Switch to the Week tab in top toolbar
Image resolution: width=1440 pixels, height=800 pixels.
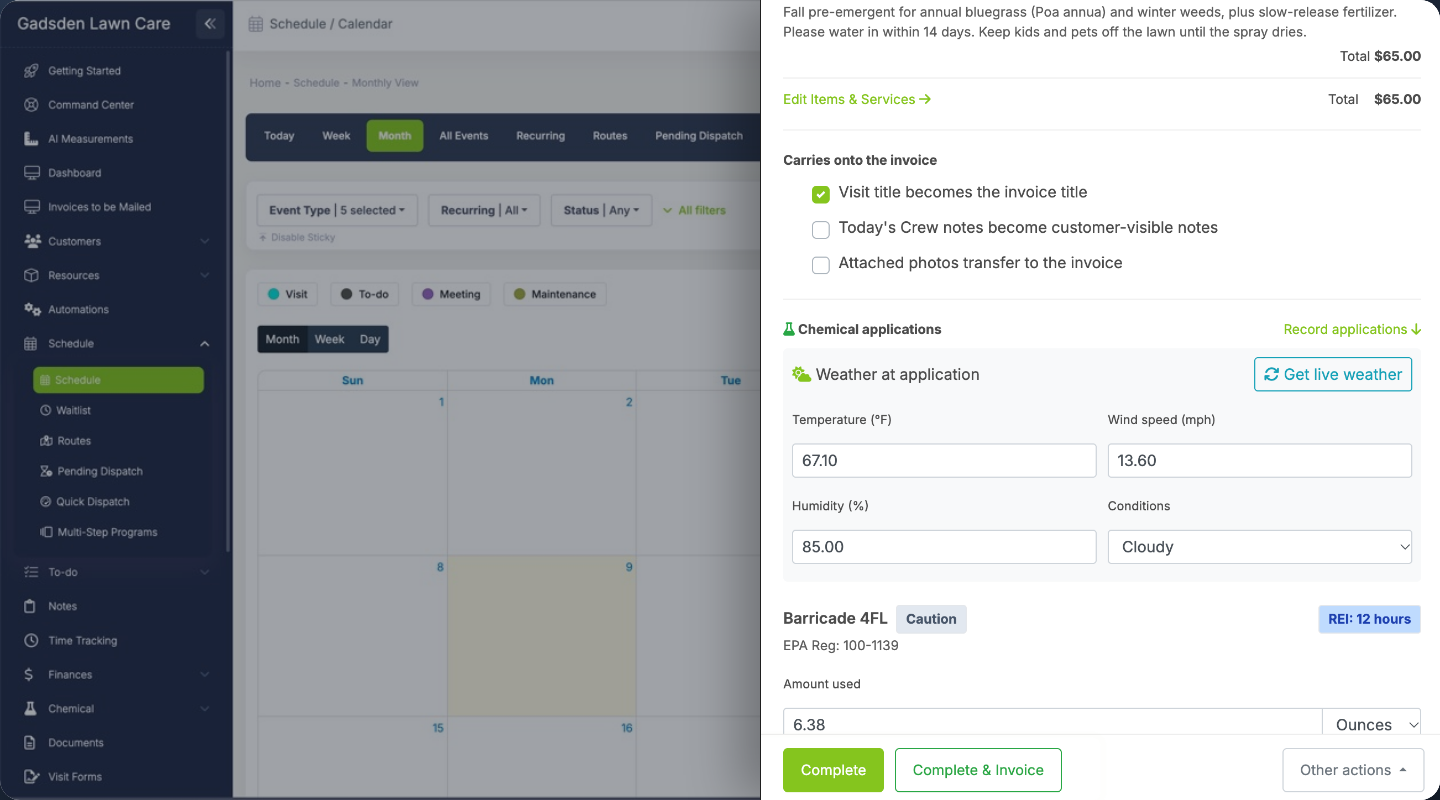336,136
